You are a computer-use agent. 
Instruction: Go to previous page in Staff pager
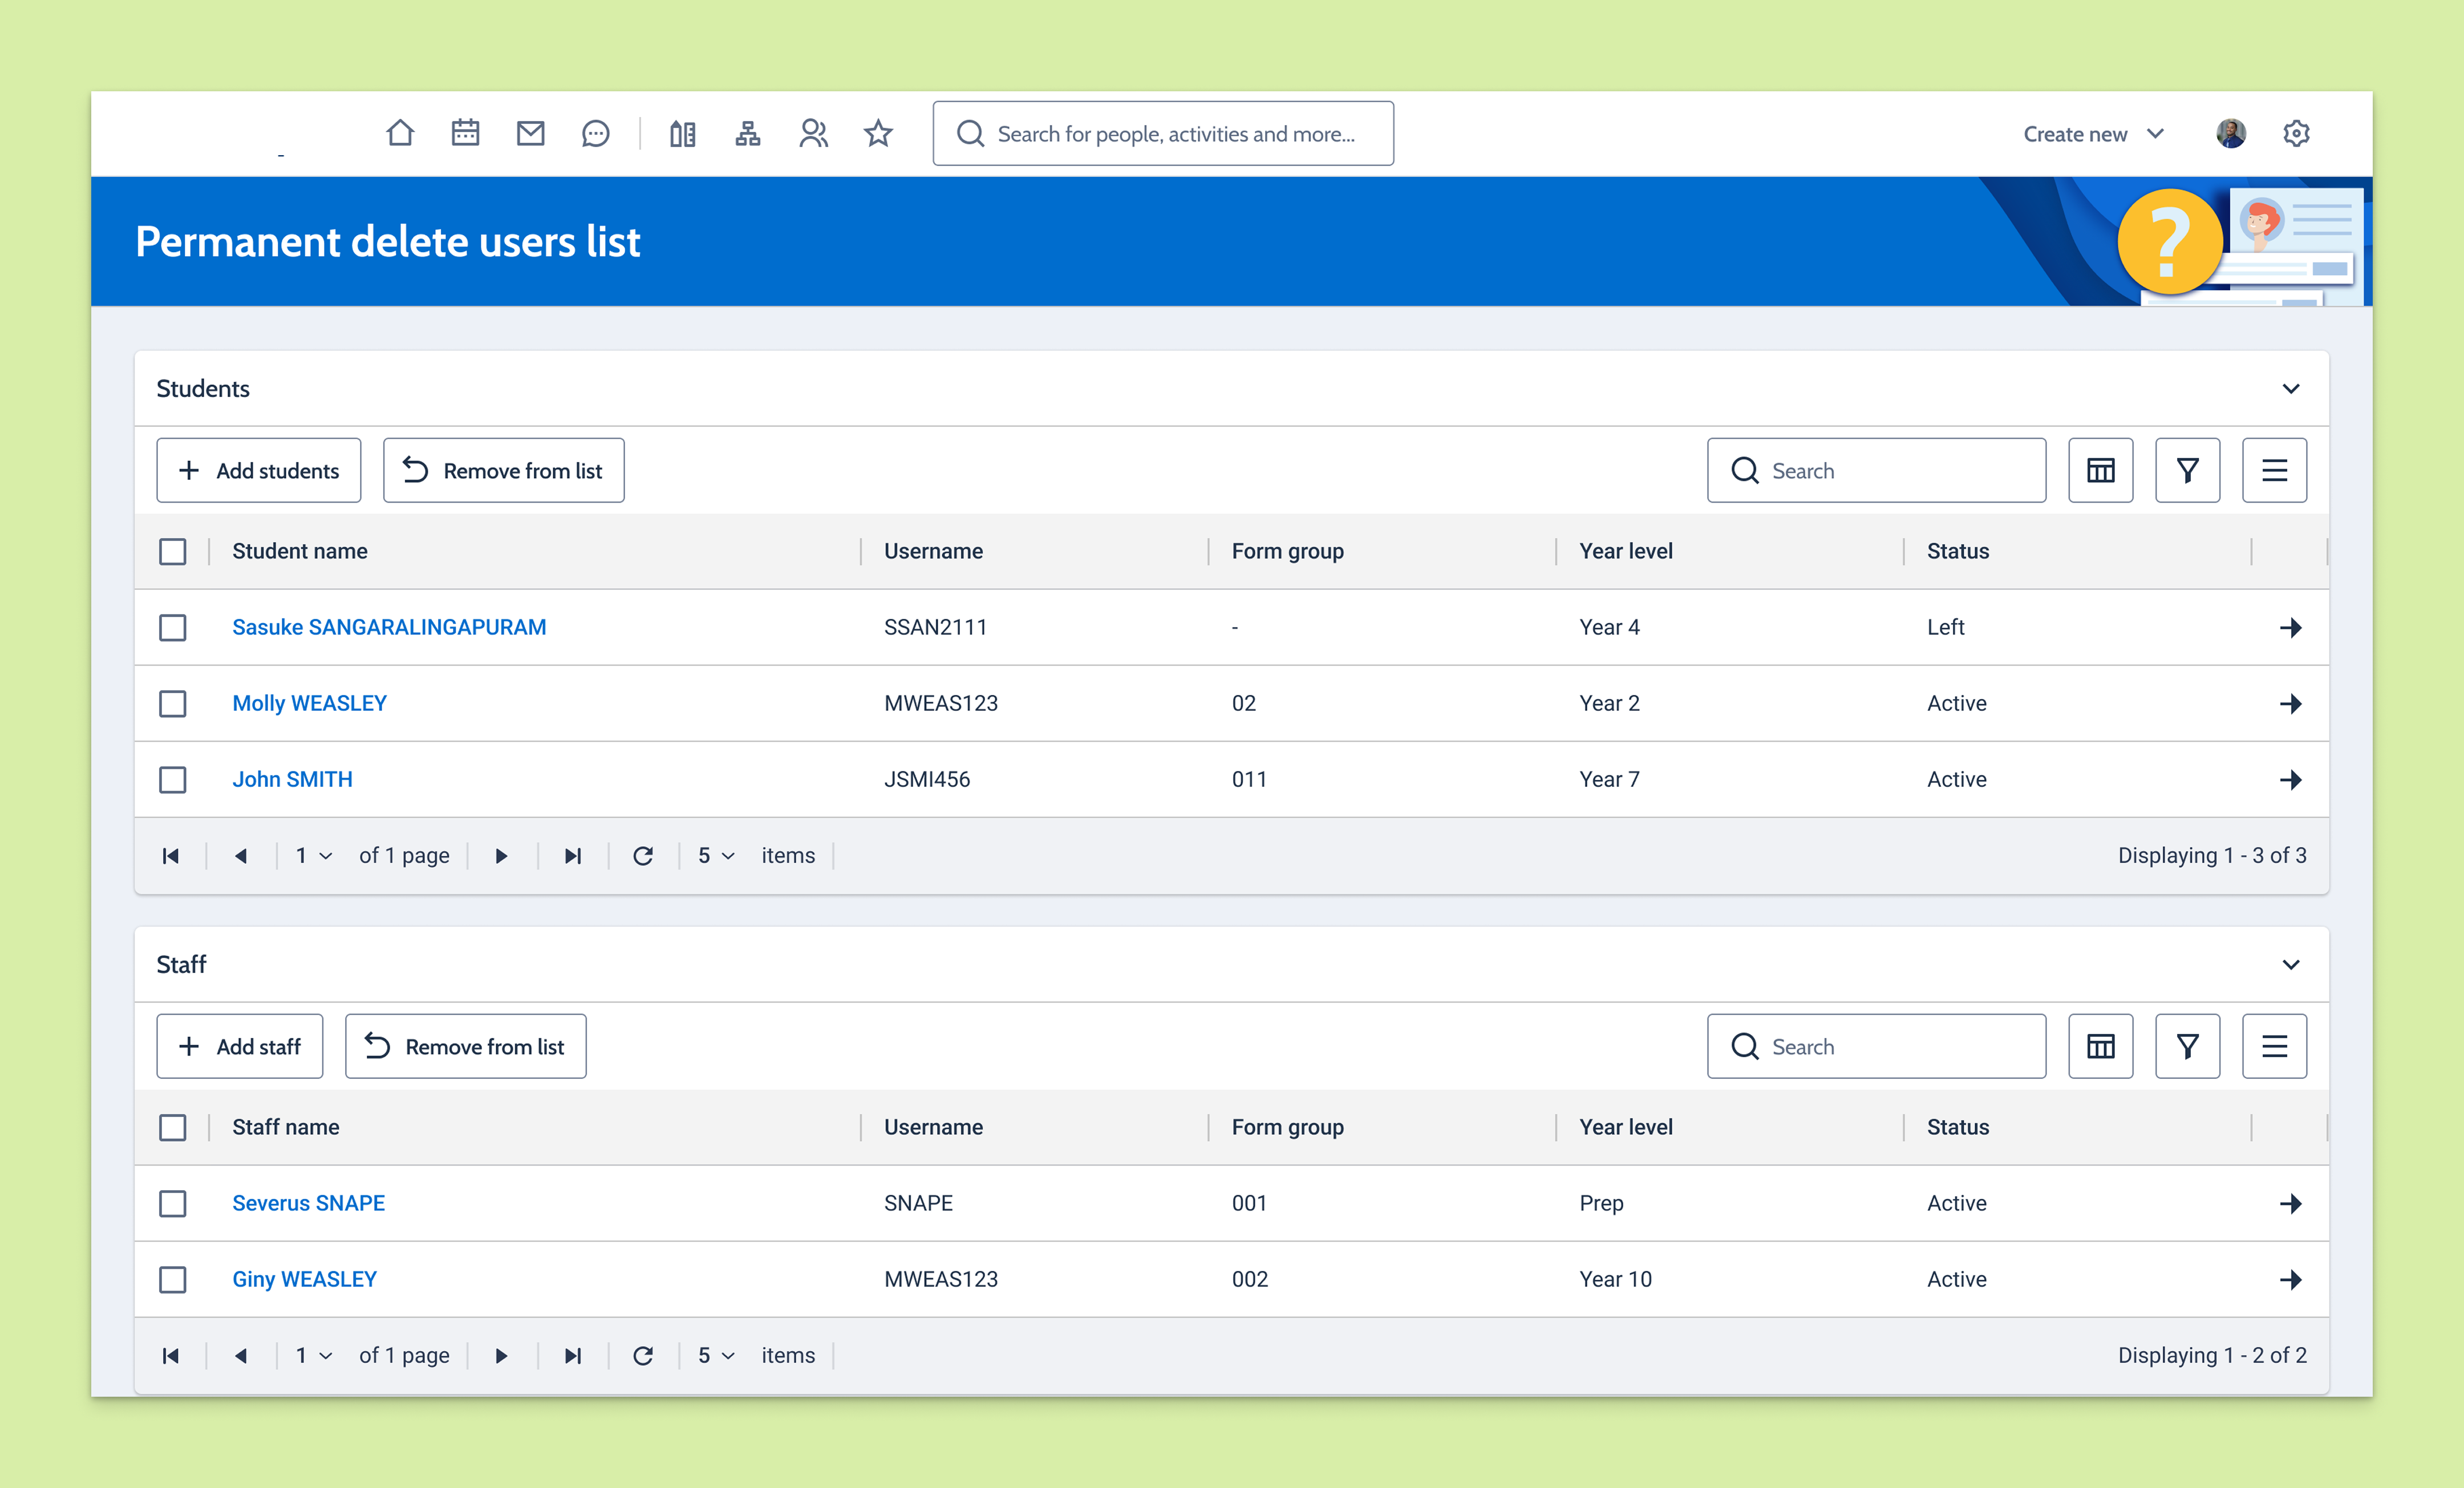(241, 1355)
